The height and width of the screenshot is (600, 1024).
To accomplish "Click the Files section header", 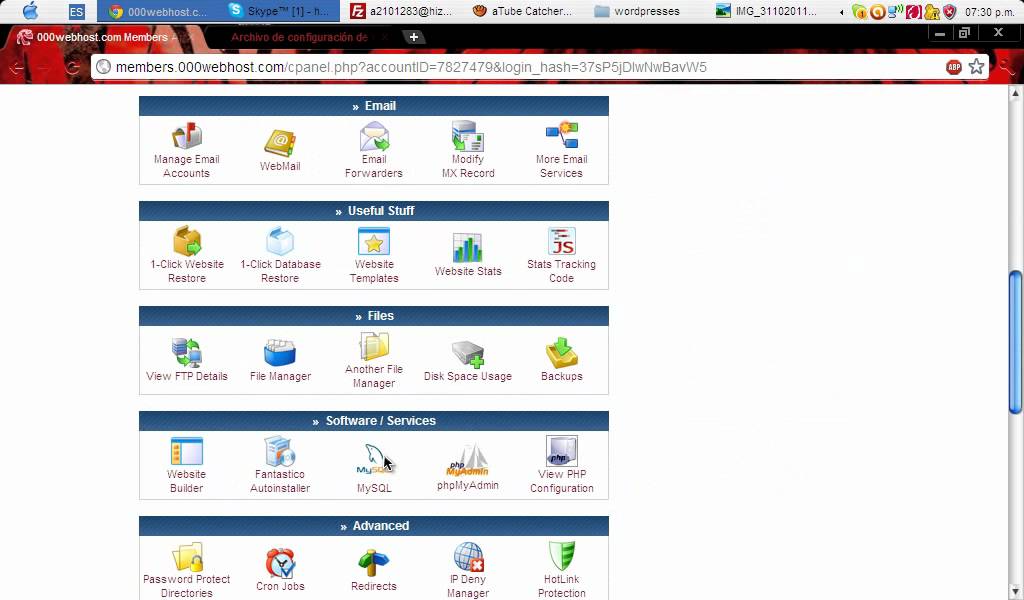I will [374, 316].
